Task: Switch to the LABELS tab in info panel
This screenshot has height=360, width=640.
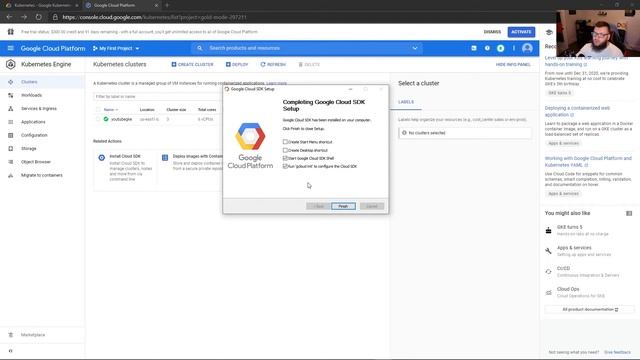Action: pyautogui.click(x=406, y=102)
